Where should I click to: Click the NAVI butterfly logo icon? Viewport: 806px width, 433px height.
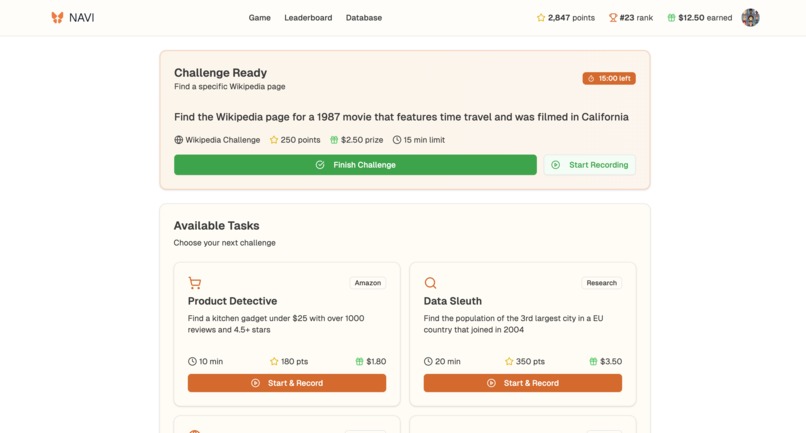click(57, 17)
